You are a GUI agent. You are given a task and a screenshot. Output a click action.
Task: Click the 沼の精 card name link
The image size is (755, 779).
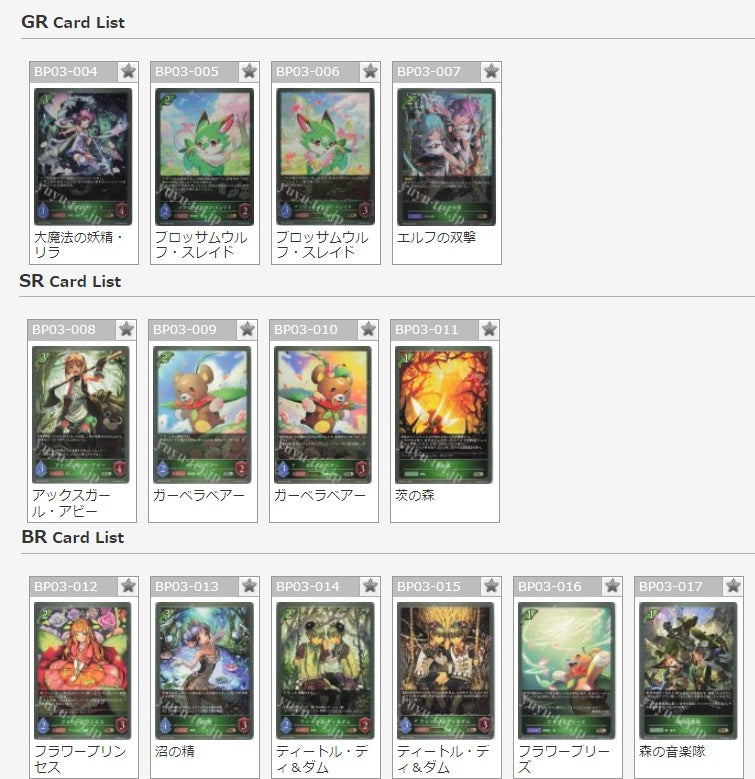tap(174, 751)
